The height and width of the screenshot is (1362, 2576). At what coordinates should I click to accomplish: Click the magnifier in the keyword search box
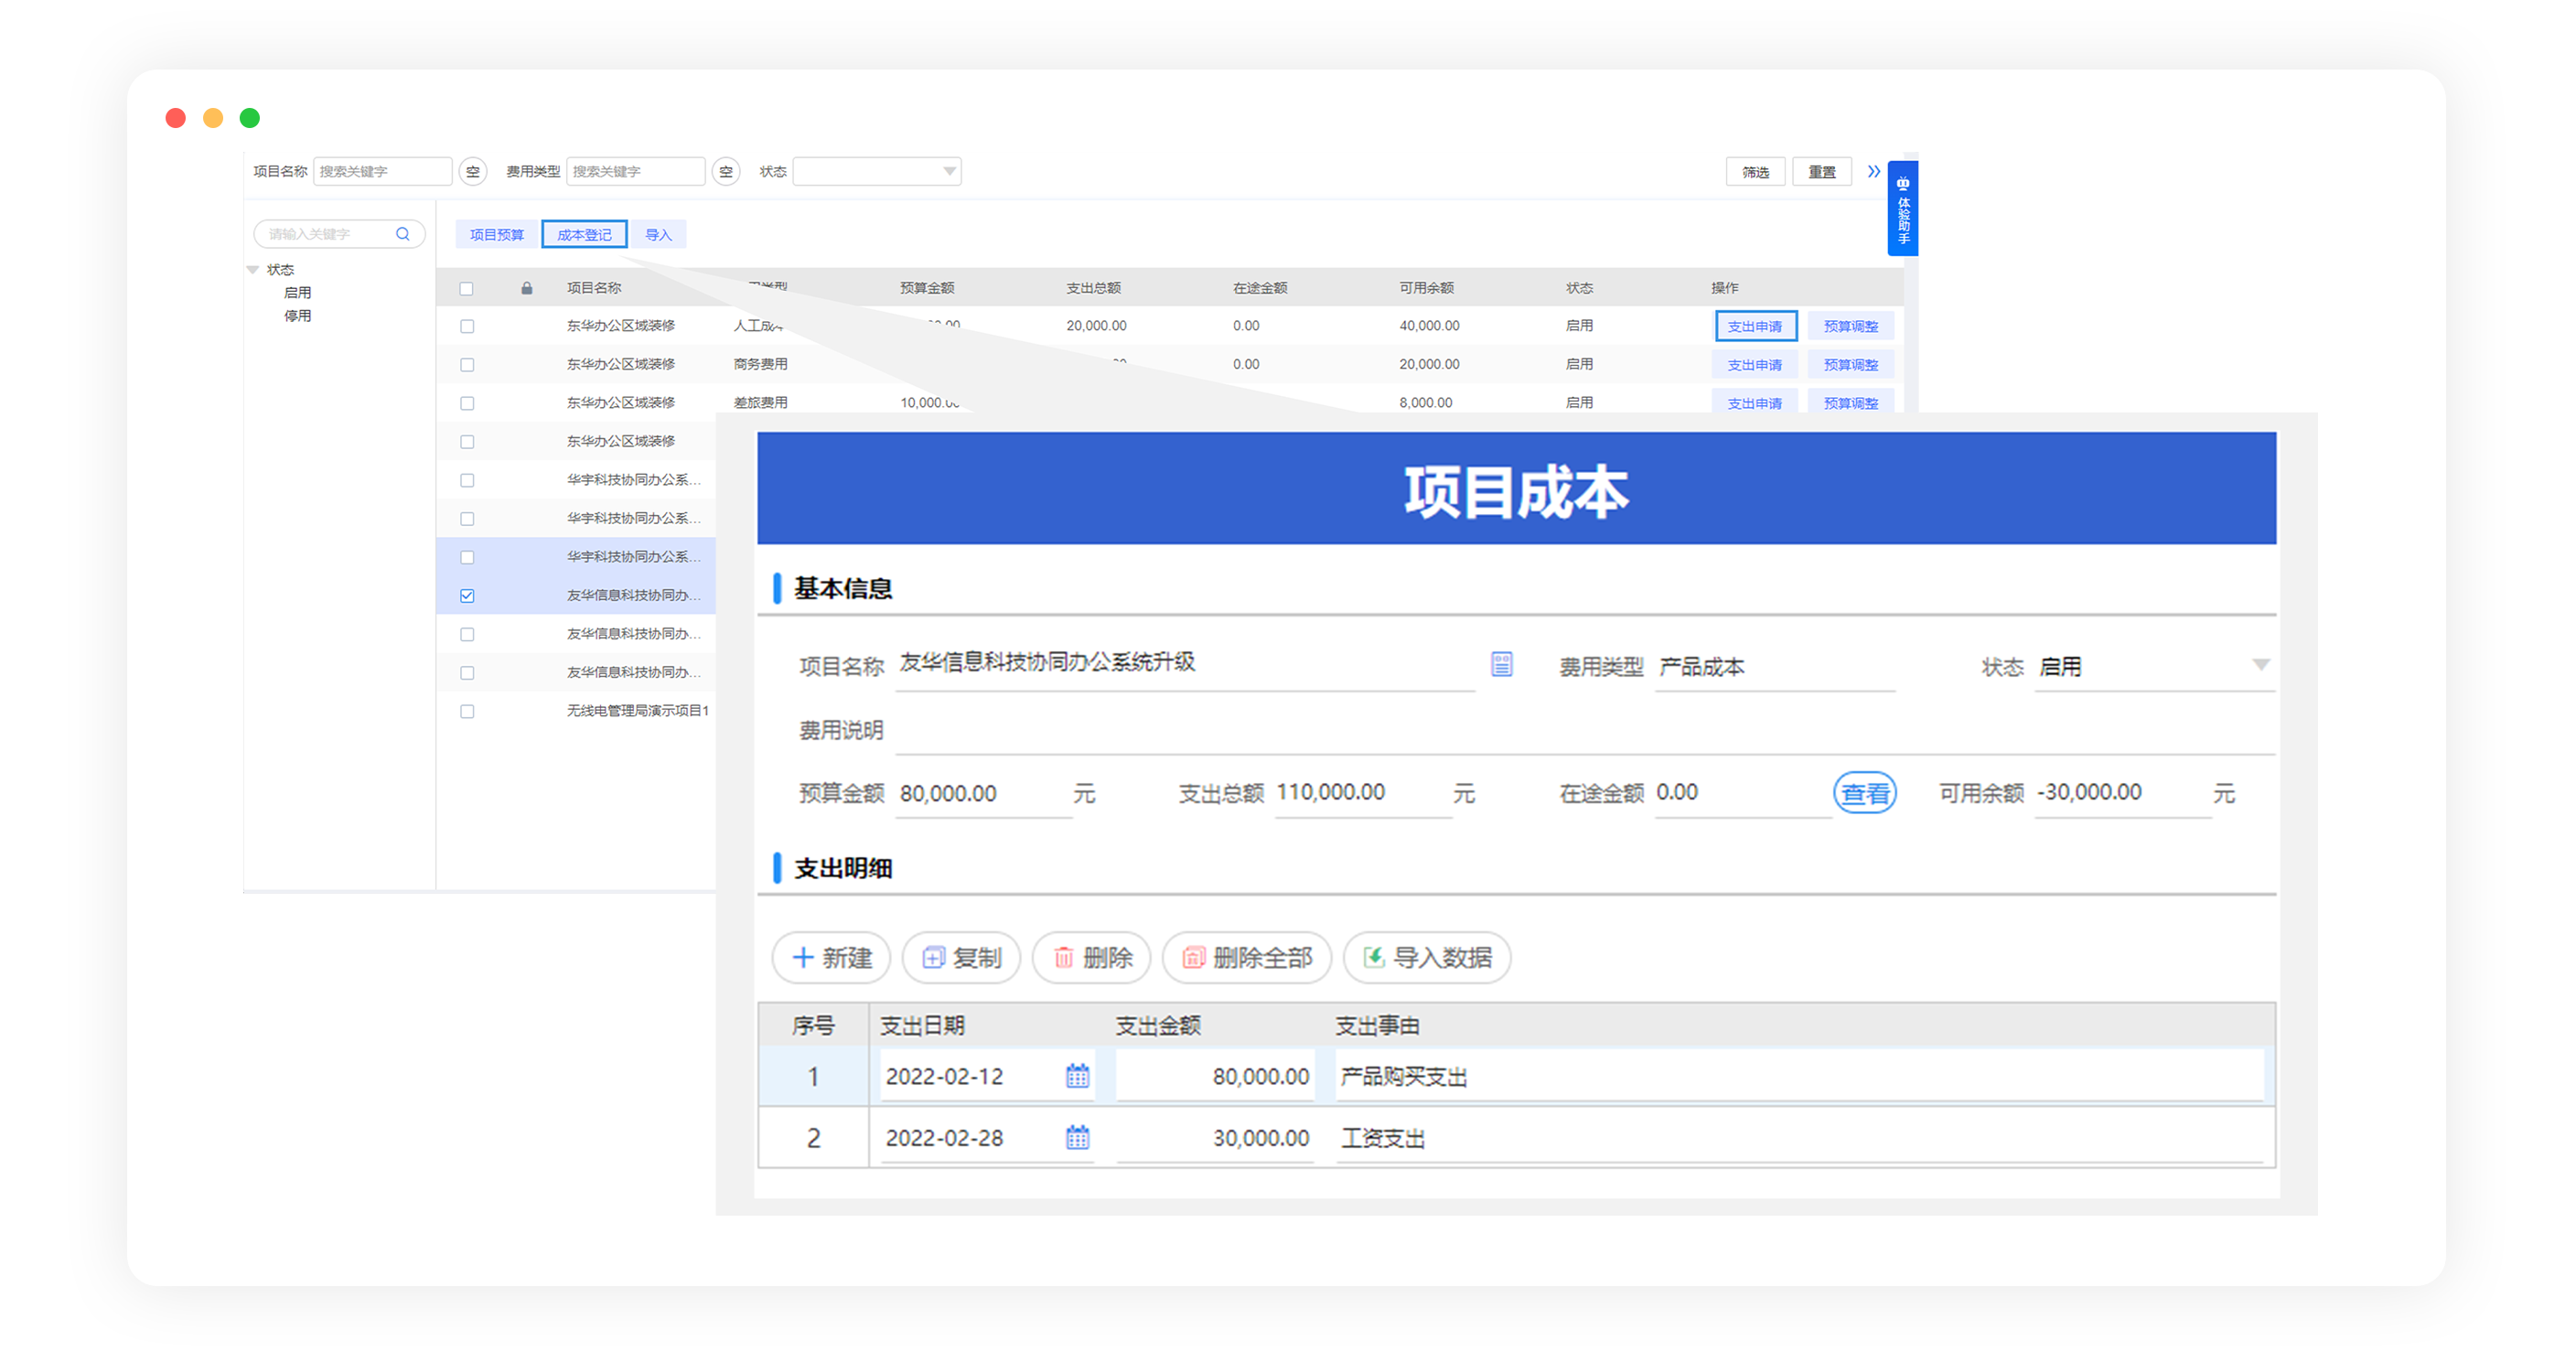[403, 234]
